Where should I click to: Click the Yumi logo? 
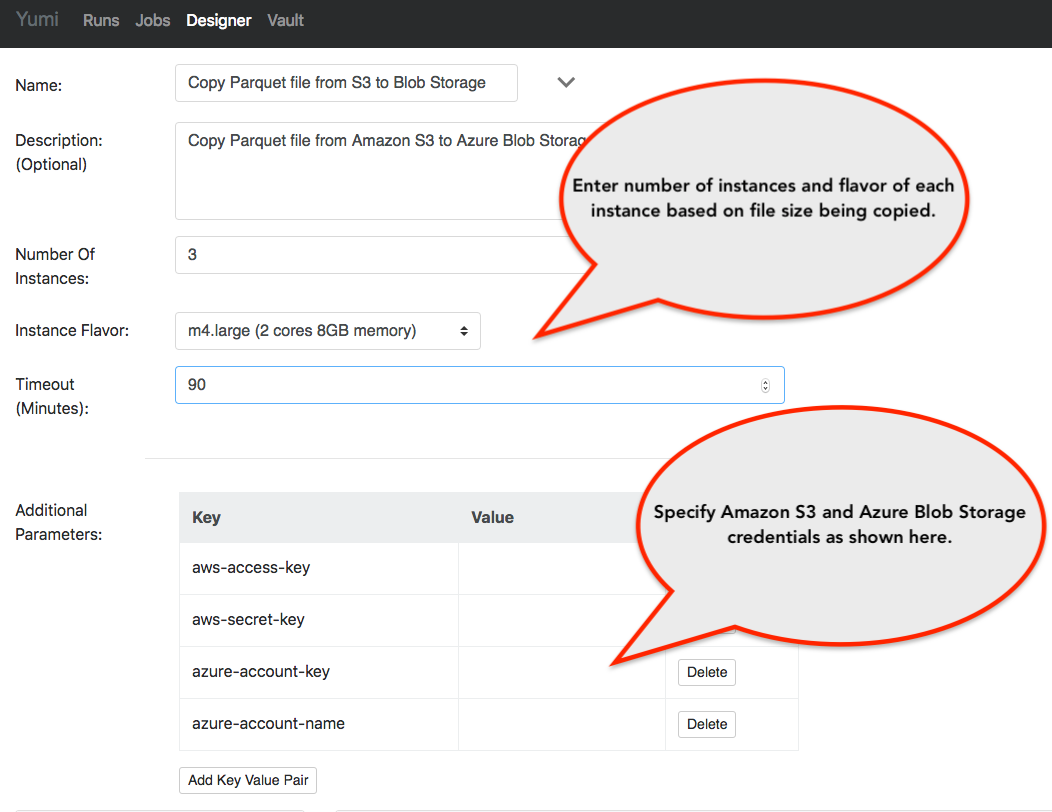(36, 19)
